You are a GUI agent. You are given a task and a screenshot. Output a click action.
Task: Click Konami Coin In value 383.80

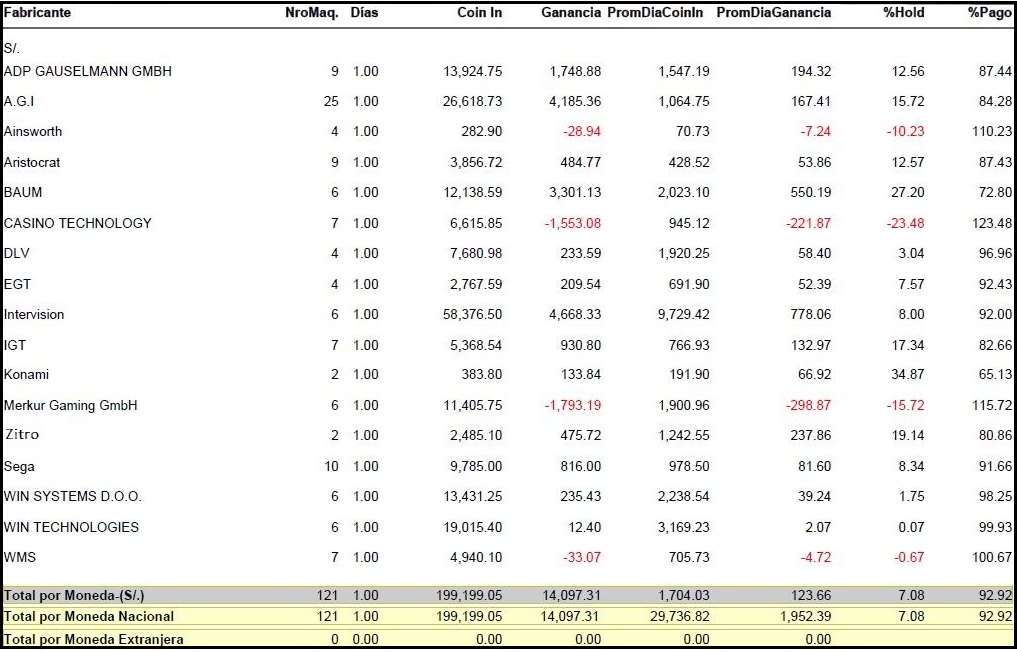tap(481, 374)
